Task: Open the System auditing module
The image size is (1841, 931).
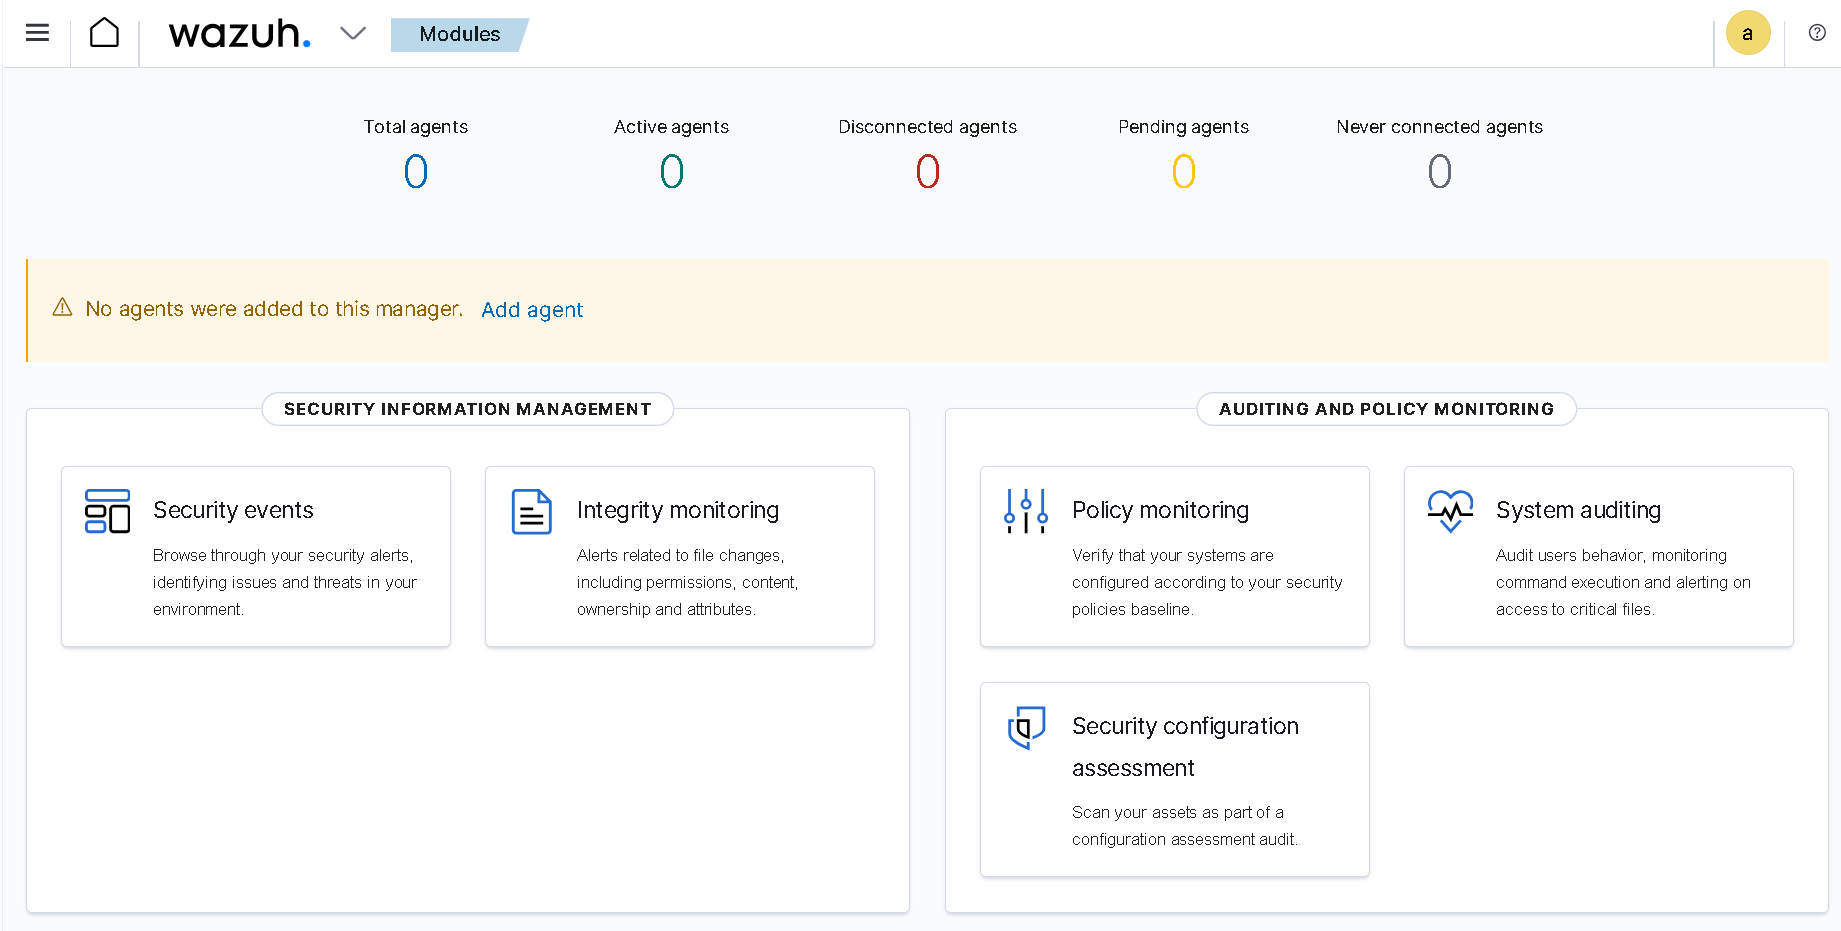Action: pyautogui.click(x=1599, y=556)
